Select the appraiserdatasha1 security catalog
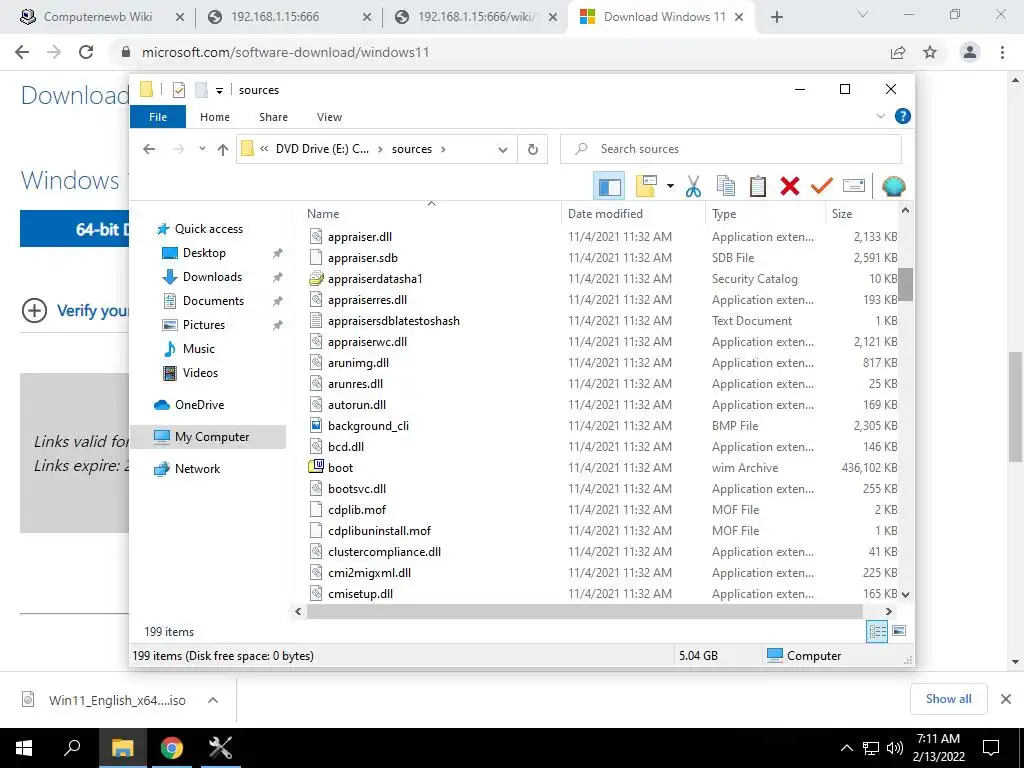This screenshot has height=768, width=1024. pyautogui.click(x=376, y=279)
